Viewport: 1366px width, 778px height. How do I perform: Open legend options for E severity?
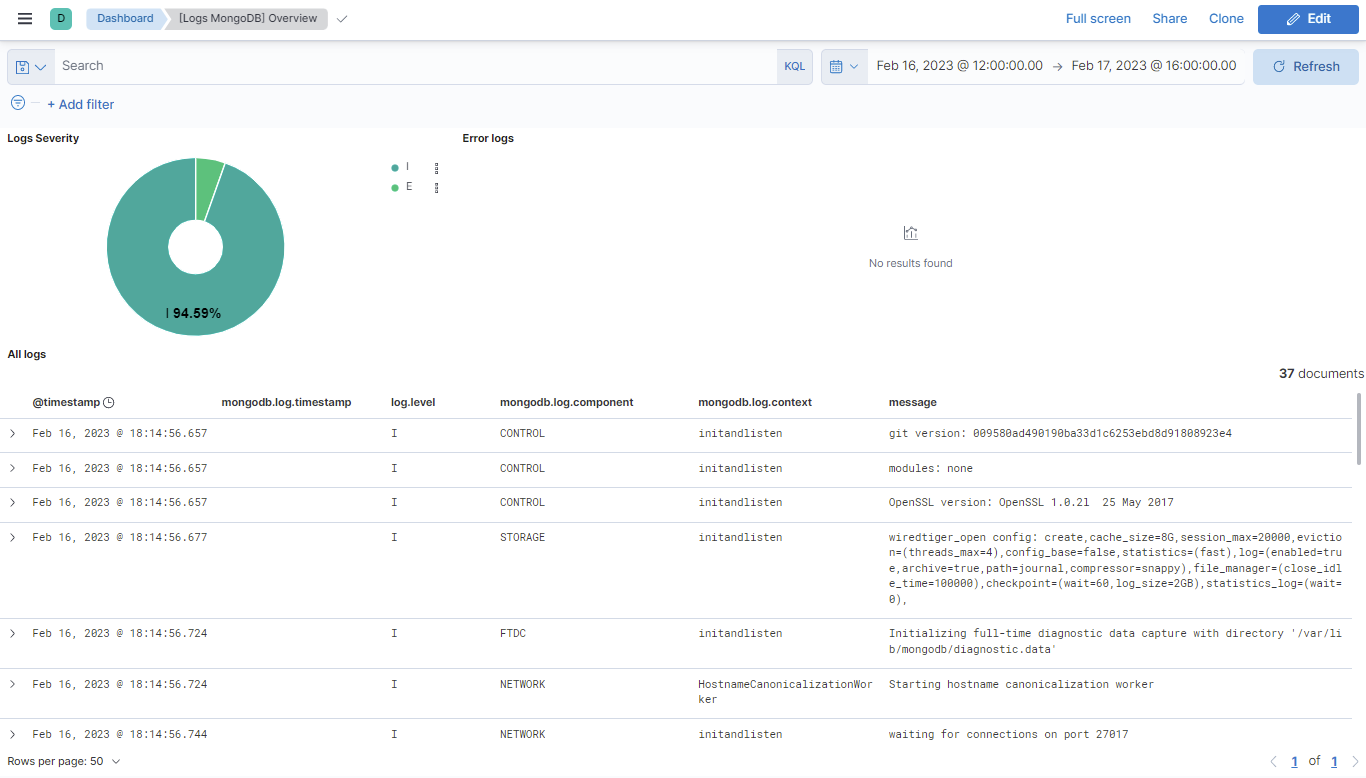click(x=437, y=188)
